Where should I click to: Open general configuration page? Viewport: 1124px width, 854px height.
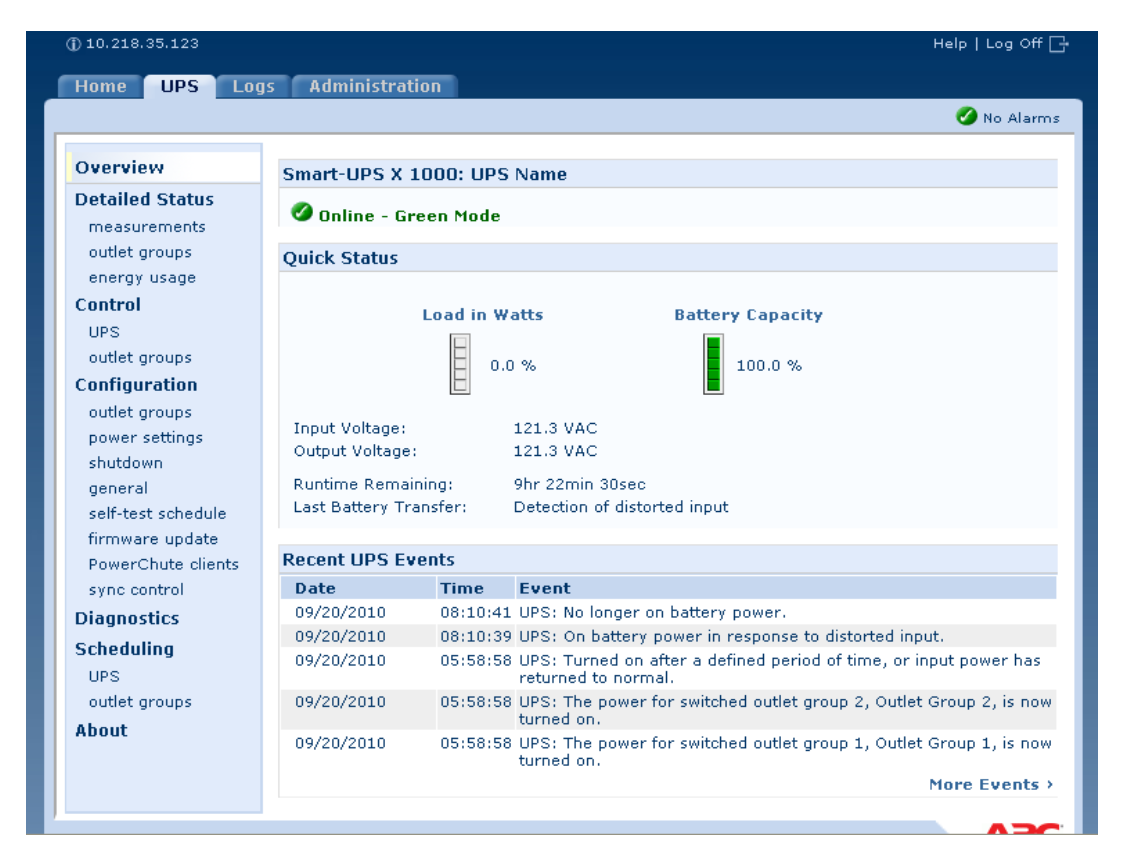click(118, 488)
